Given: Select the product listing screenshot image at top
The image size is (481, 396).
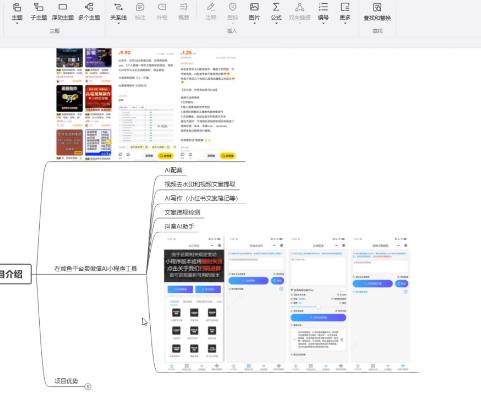Looking at the screenshot, I should point(147,104).
